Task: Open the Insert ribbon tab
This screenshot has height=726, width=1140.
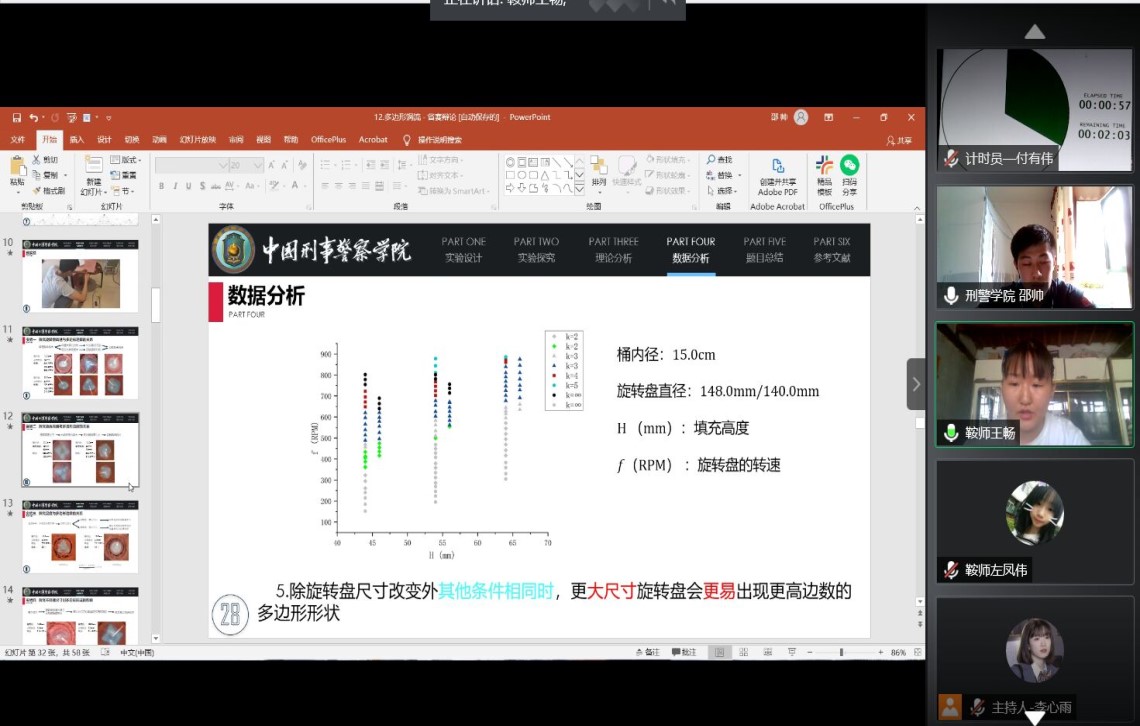Action: coord(76,140)
